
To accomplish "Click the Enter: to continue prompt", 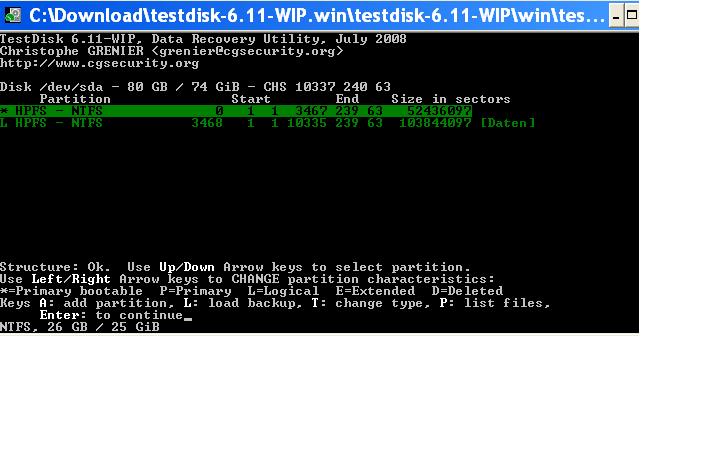I will [x=112, y=315].
